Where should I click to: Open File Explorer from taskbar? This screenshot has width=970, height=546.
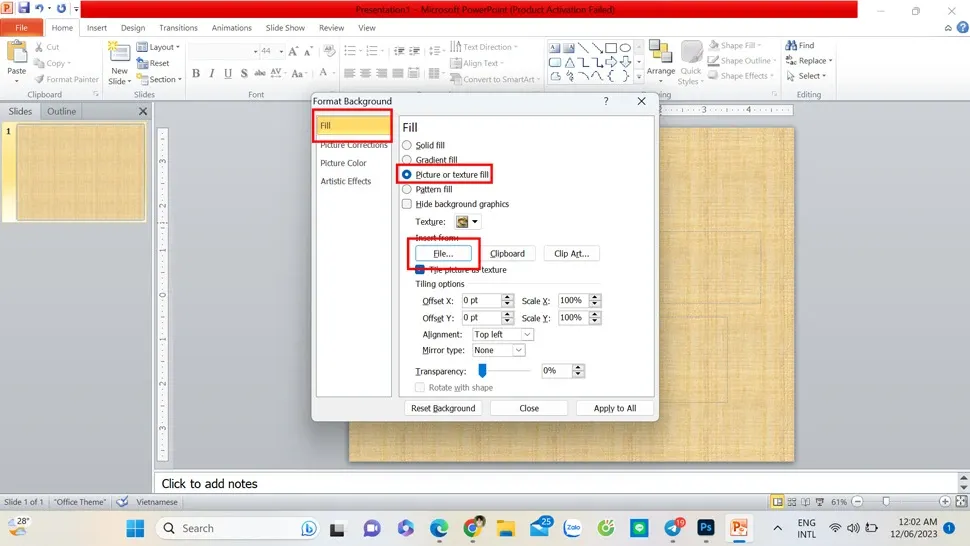[x=505, y=528]
